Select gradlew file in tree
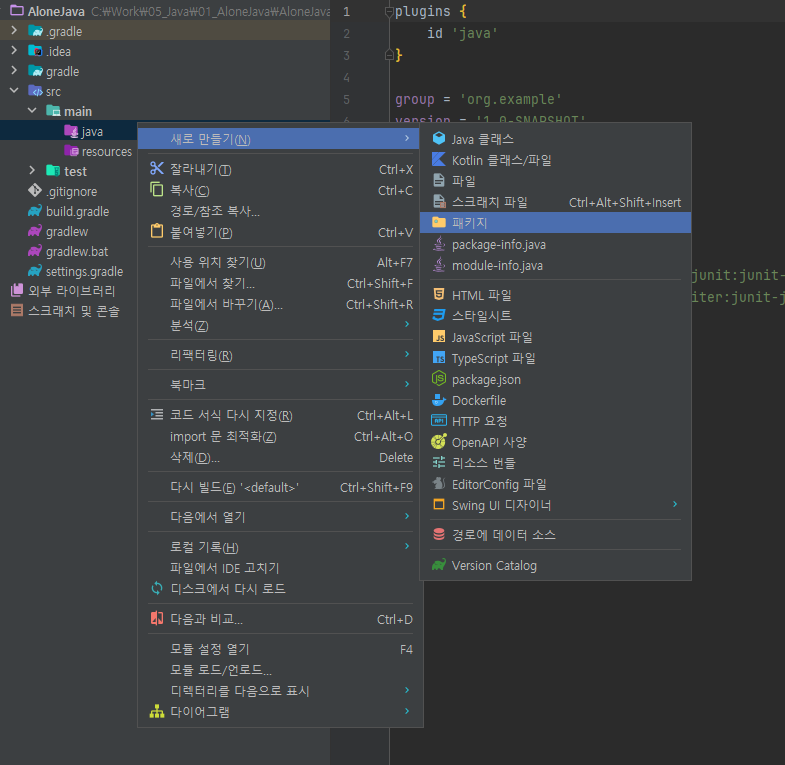Image resolution: width=785 pixels, height=765 pixels. tap(58, 231)
